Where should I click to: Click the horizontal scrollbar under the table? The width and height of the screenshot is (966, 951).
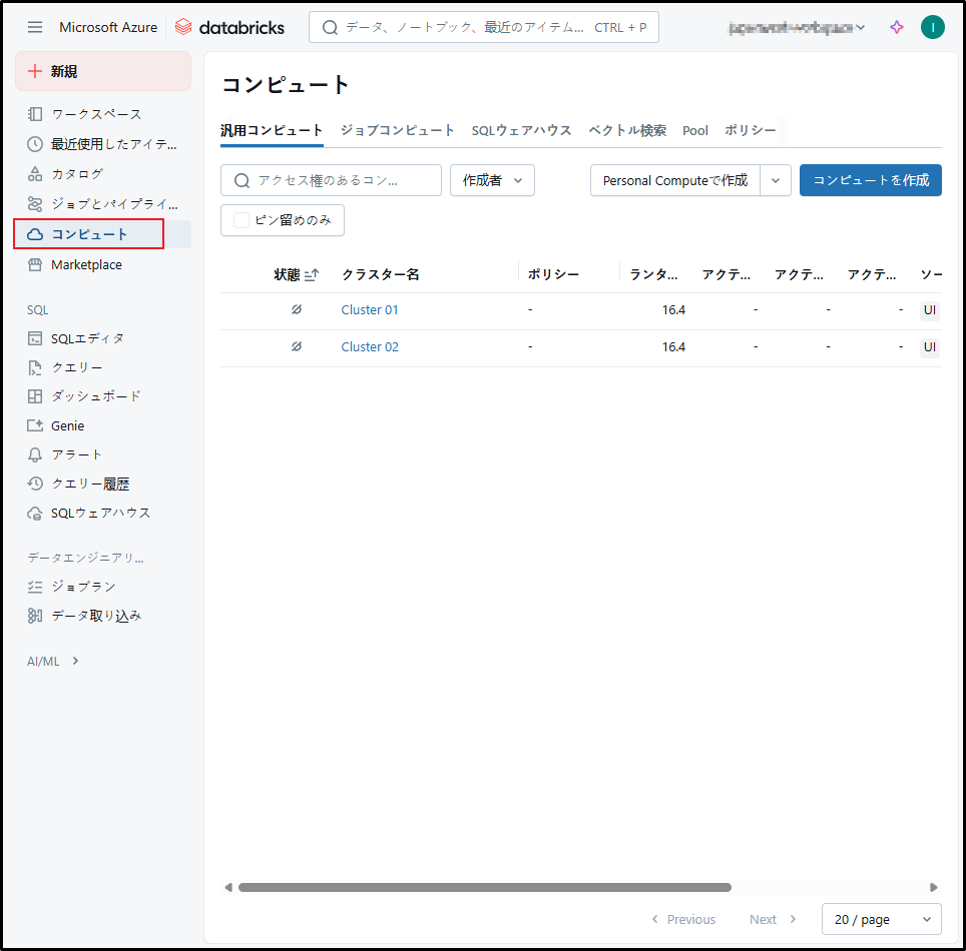pos(484,887)
